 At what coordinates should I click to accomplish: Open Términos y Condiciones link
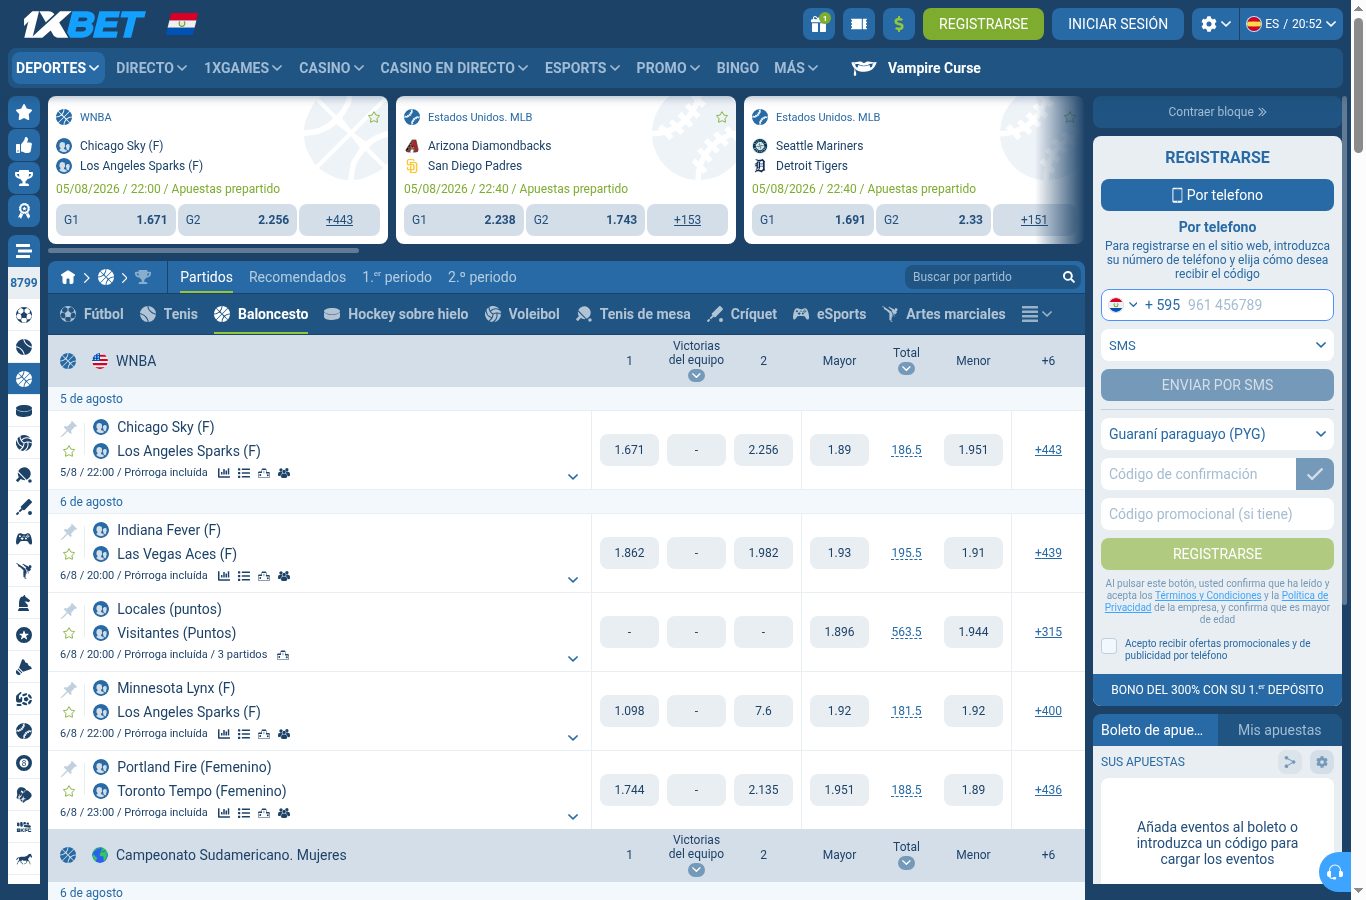pos(1208,596)
